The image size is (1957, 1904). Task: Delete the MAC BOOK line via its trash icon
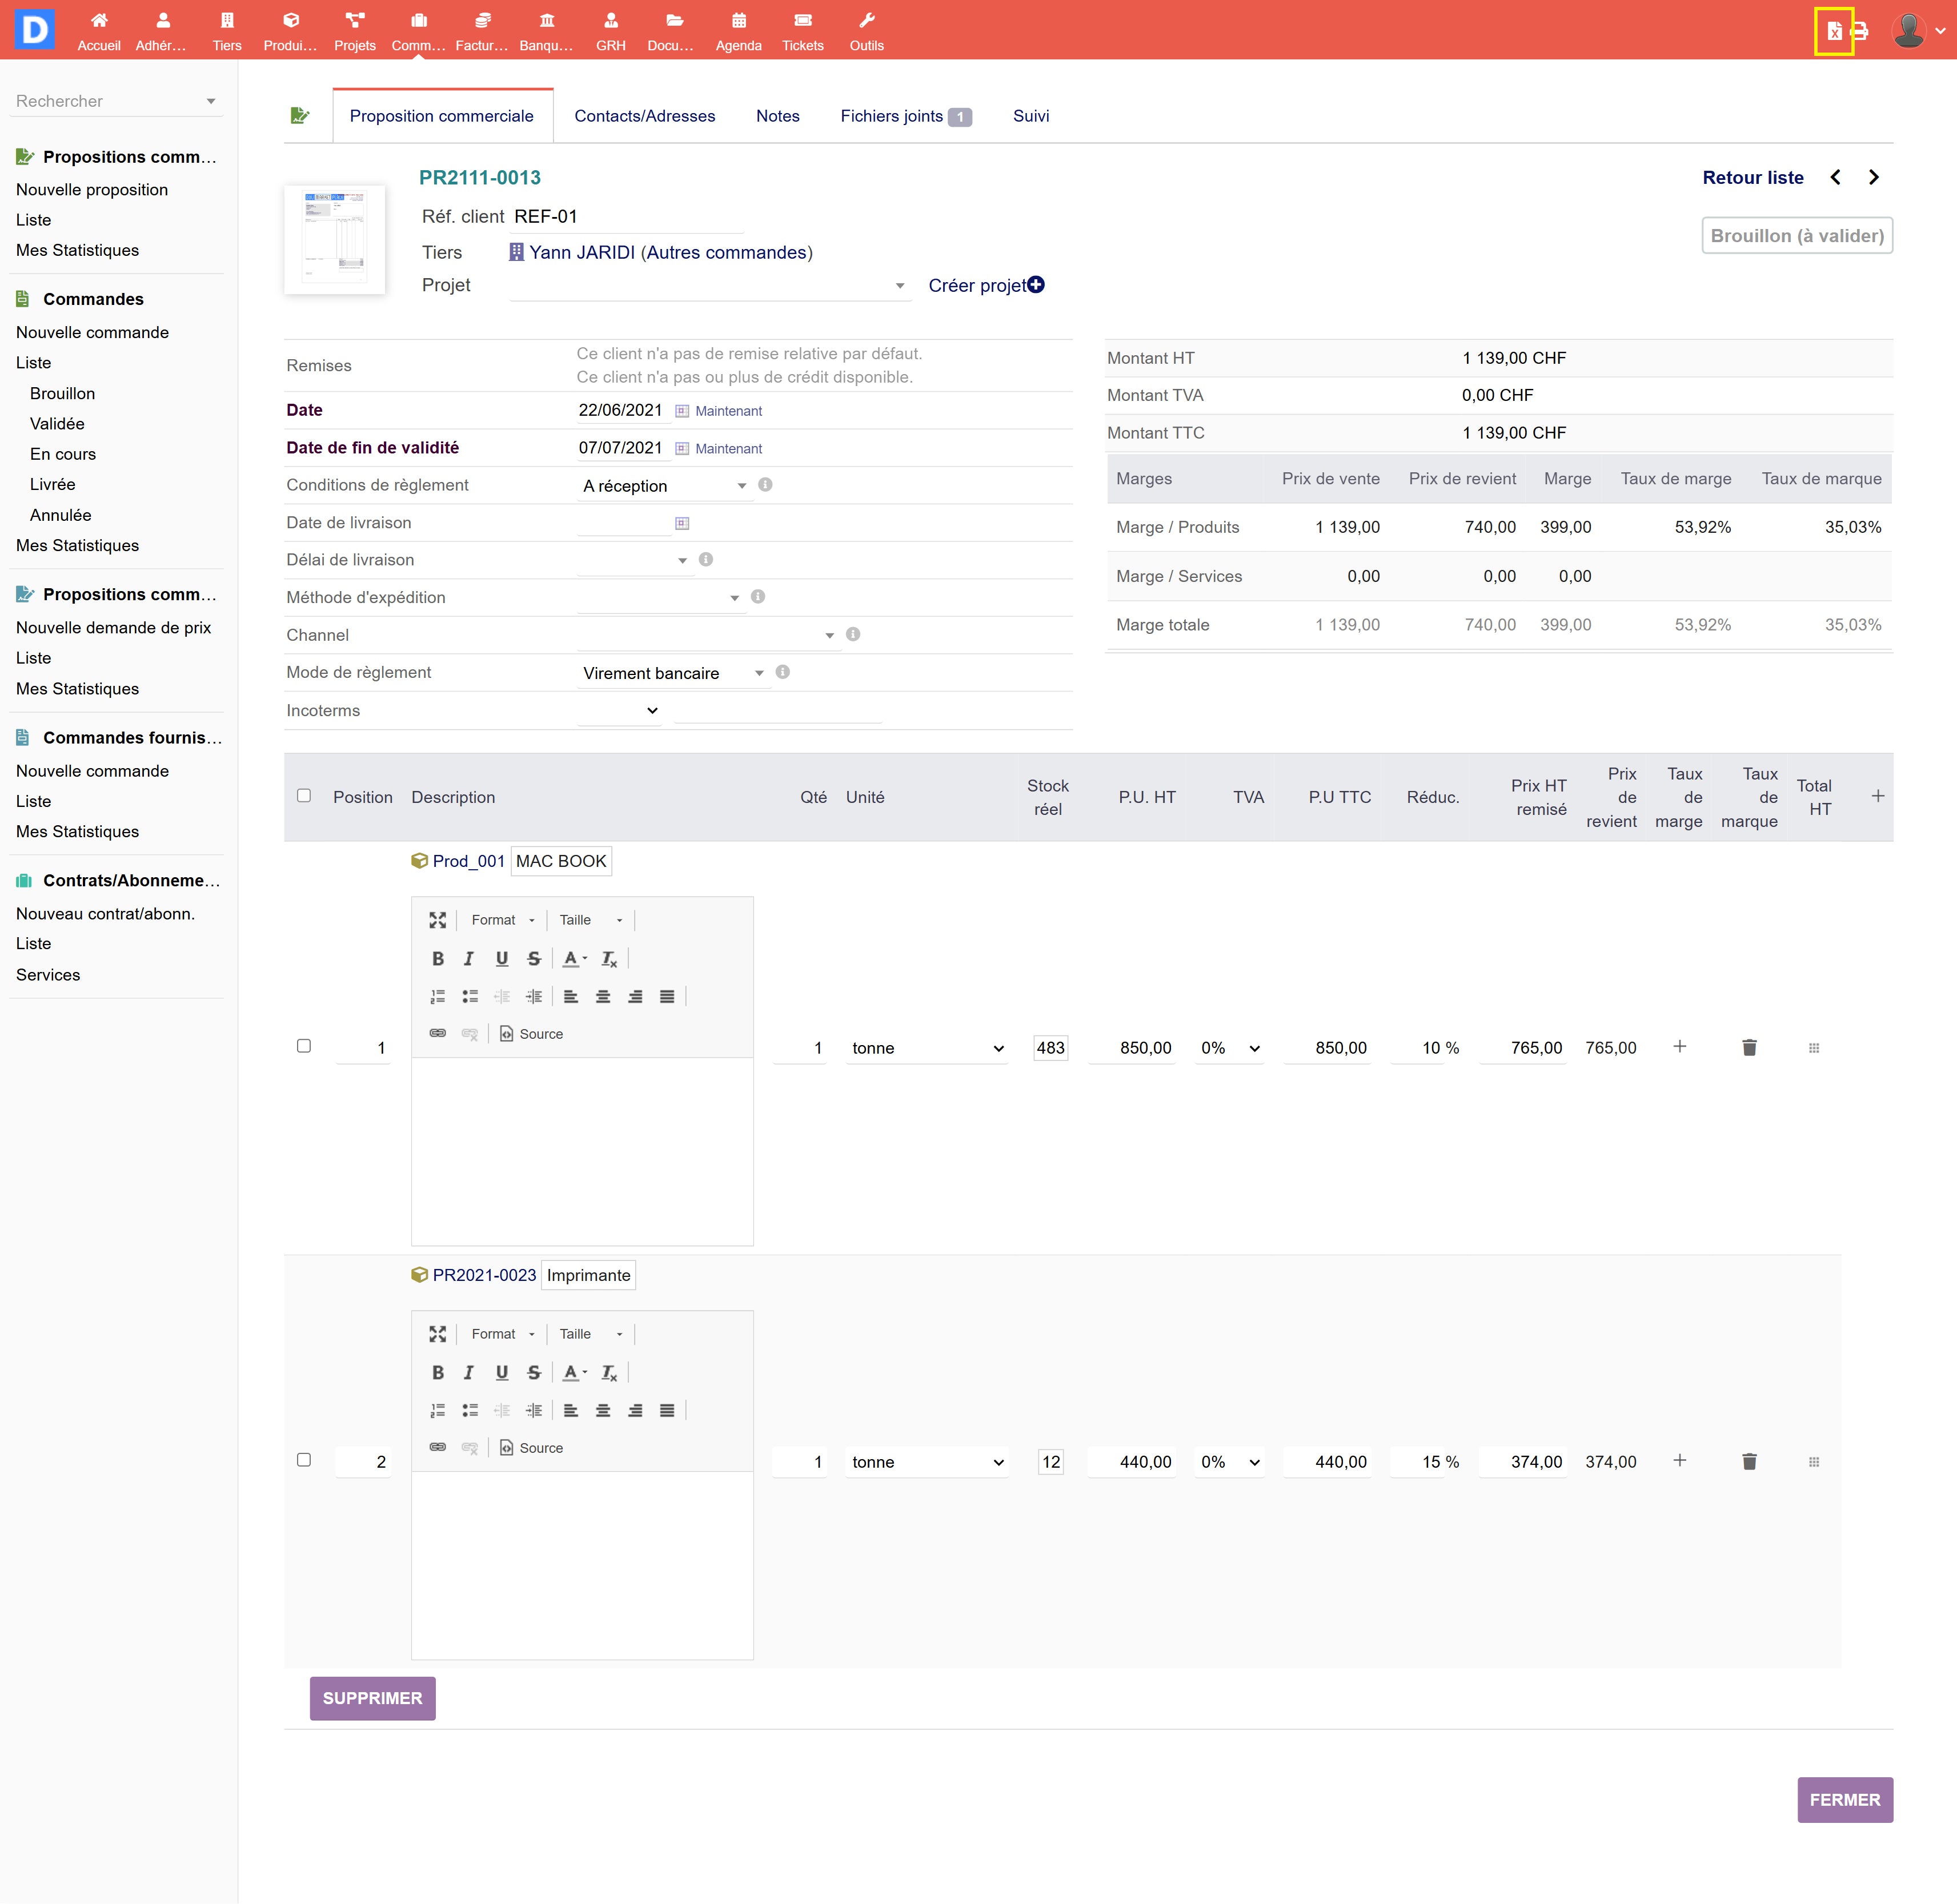tap(1749, 1047)
